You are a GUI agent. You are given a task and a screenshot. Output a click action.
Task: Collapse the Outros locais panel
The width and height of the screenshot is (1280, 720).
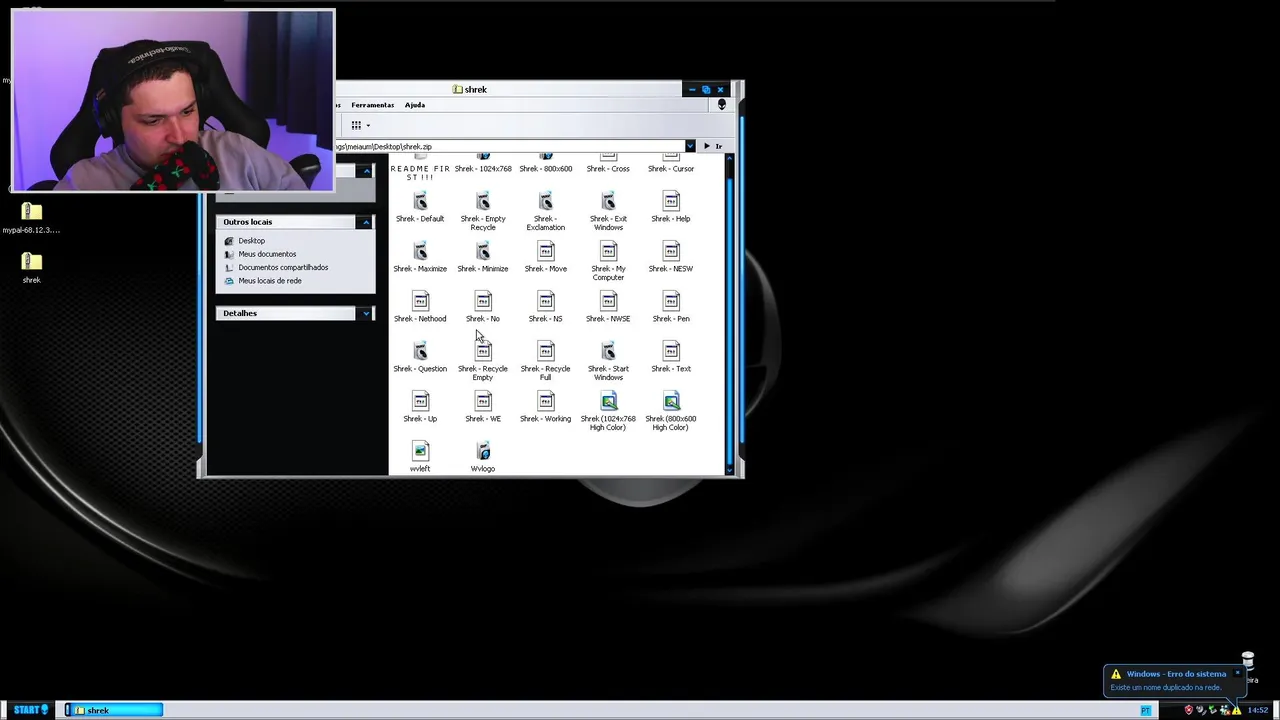click(x=366, y=222)
